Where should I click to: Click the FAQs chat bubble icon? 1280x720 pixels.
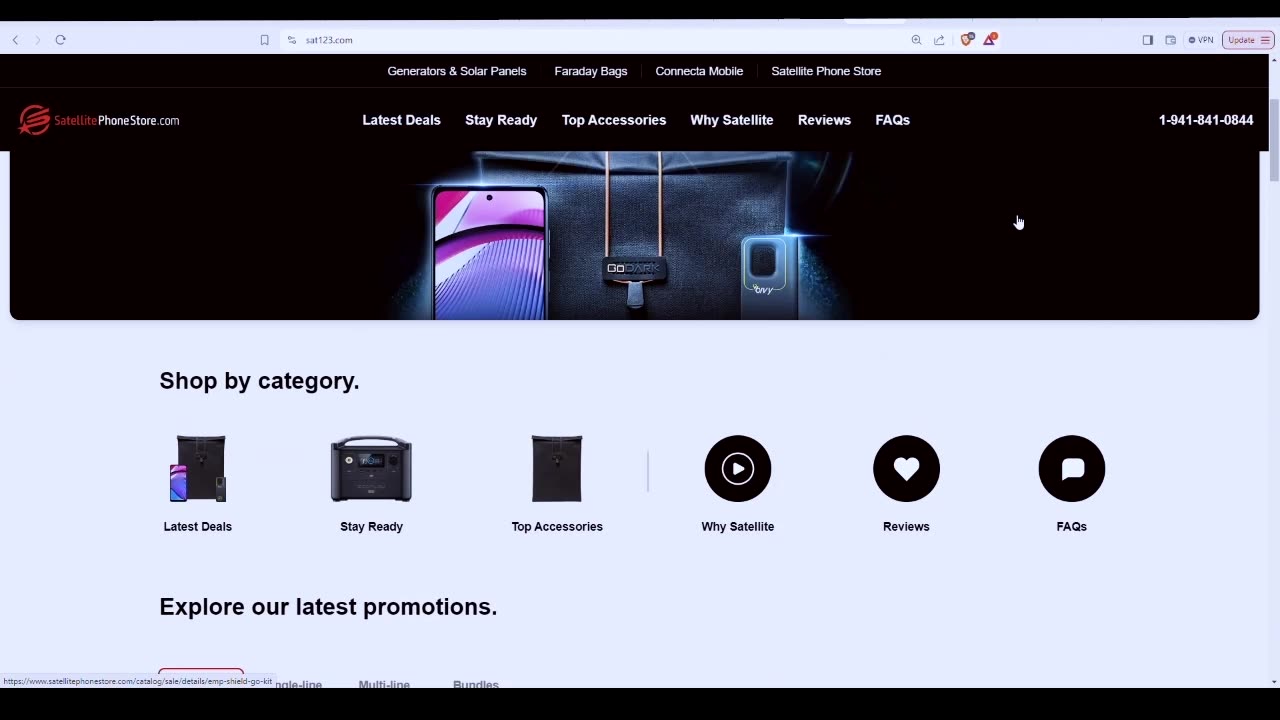(1072, 468)
